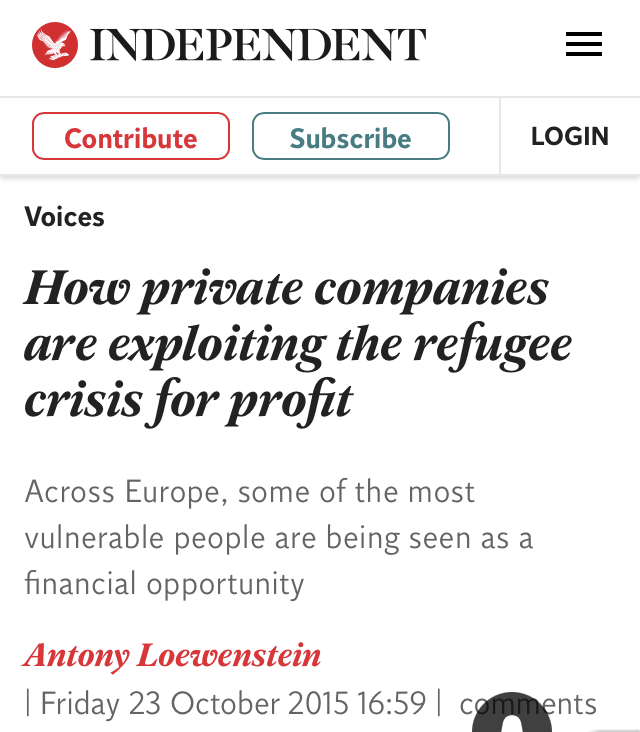The image size is (640, 732).
Task: Open the hamburger menu
Action: pyautogui.click(x=584, y=44)
